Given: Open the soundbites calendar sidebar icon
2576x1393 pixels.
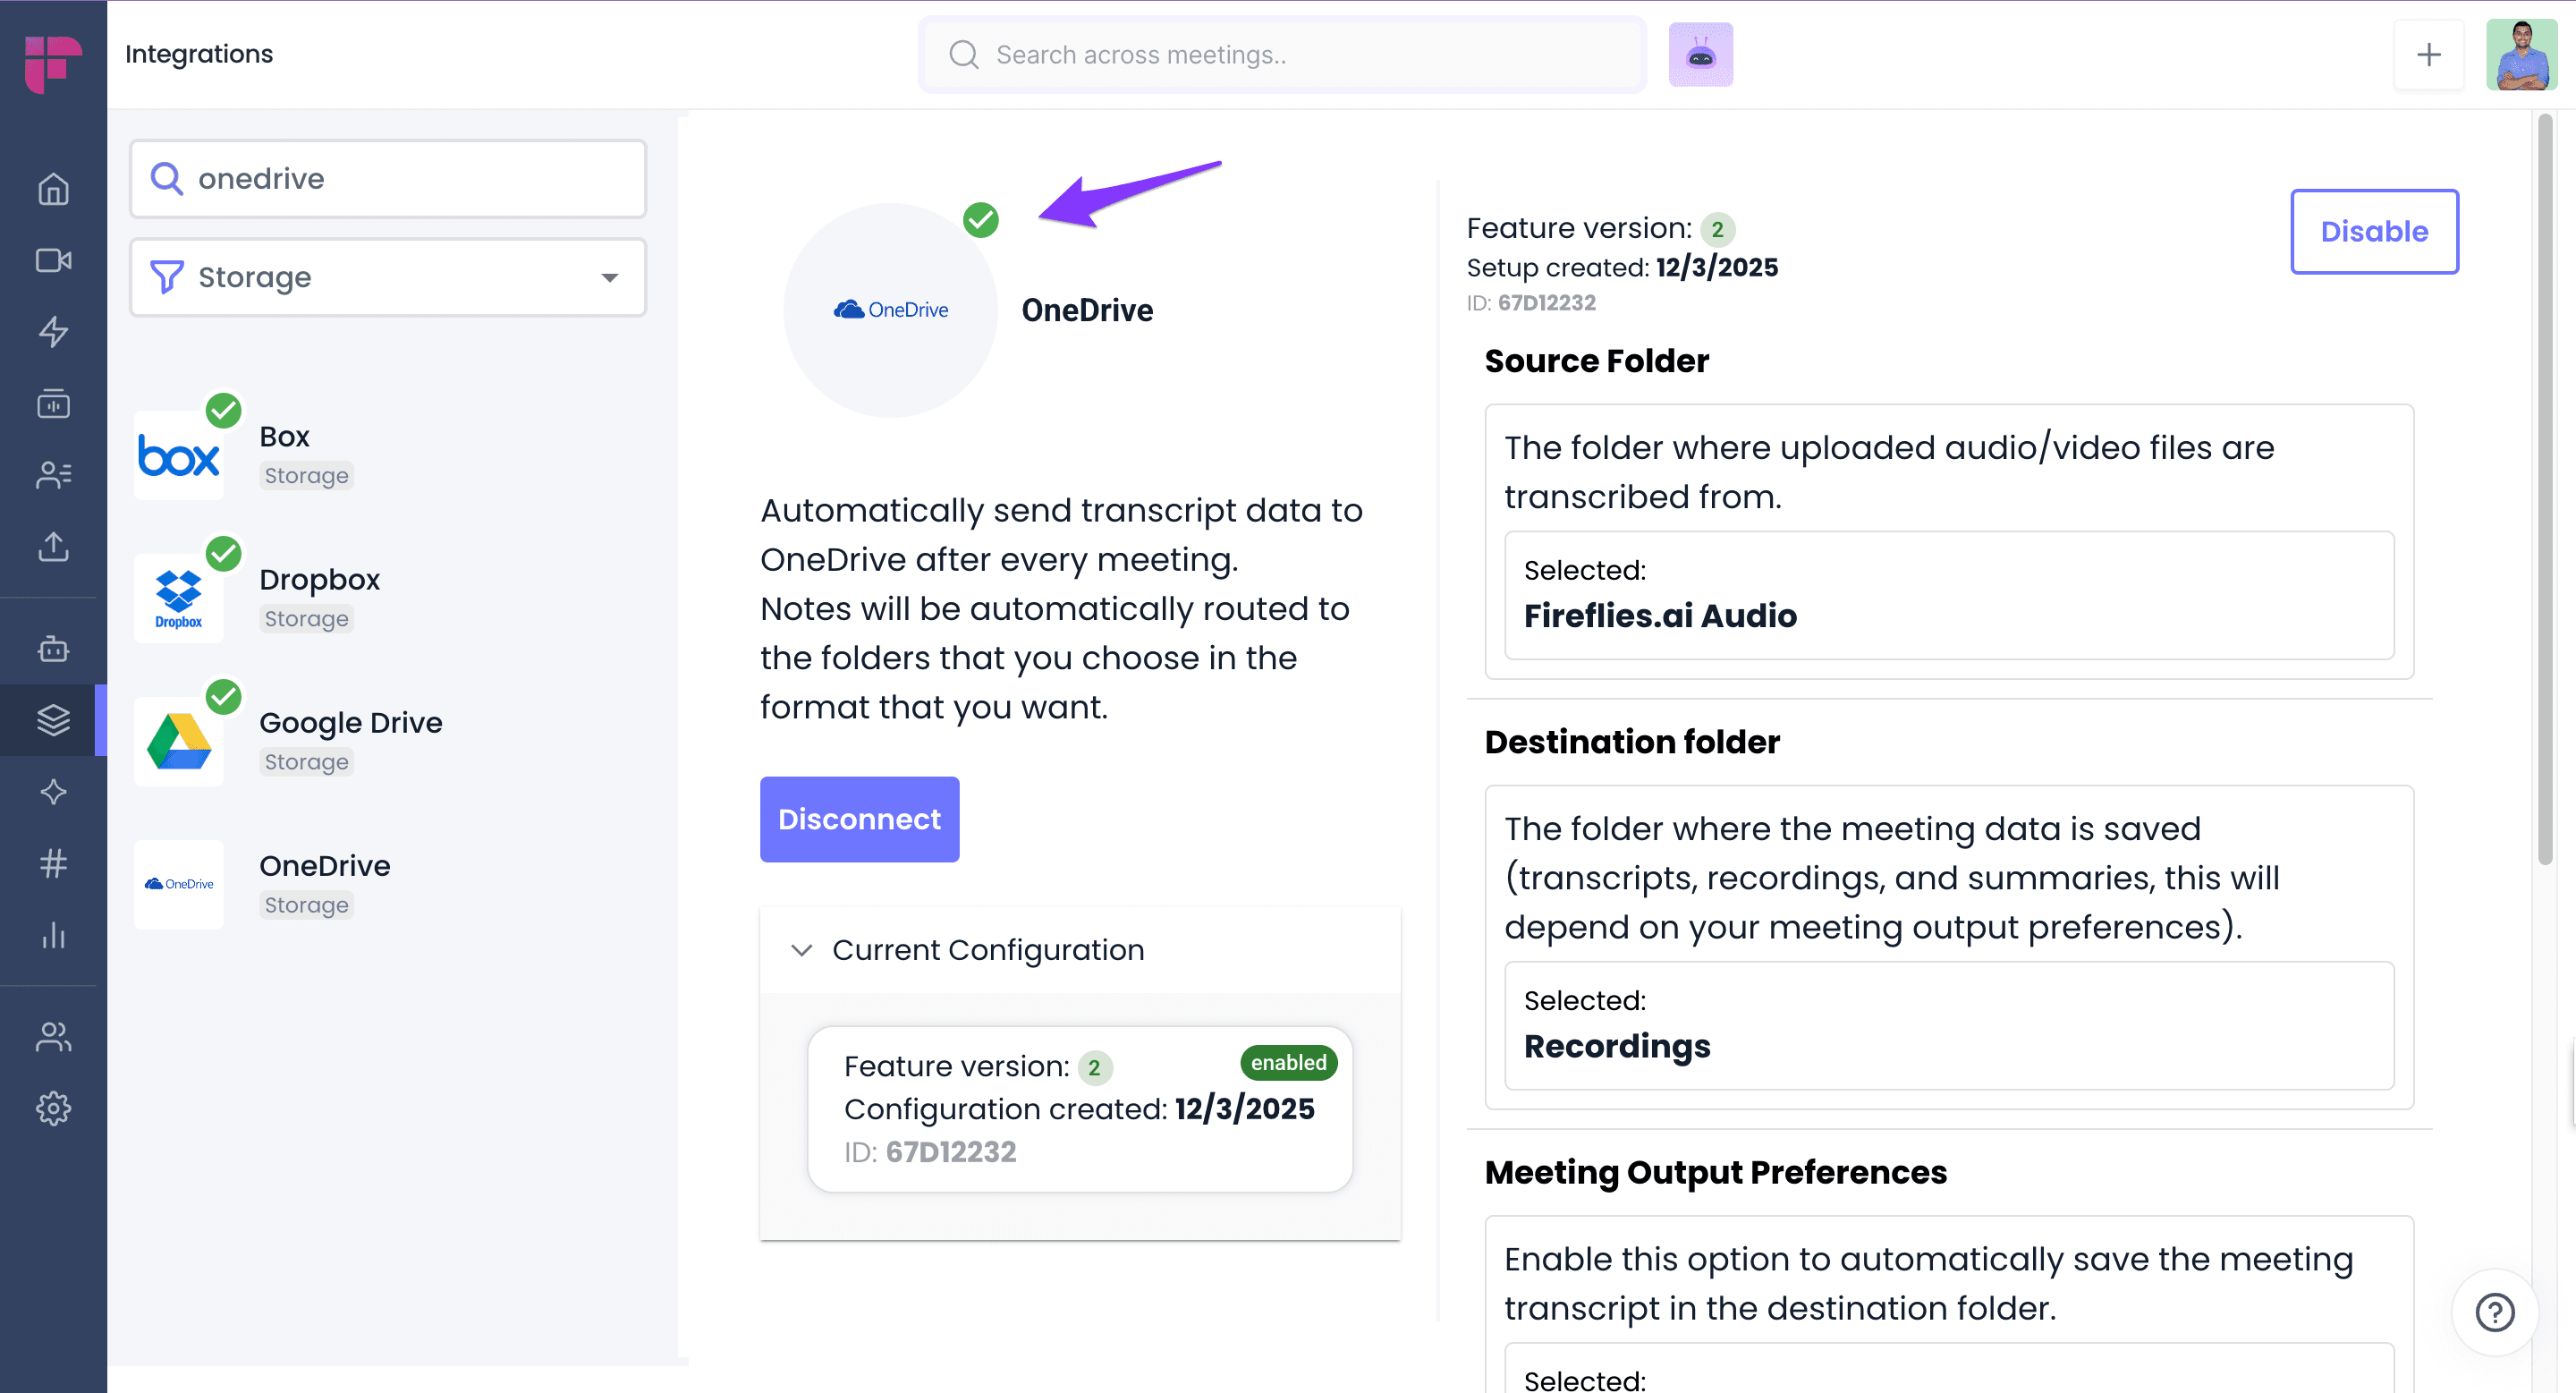Looking at the screenshot, I should point(53,403).
